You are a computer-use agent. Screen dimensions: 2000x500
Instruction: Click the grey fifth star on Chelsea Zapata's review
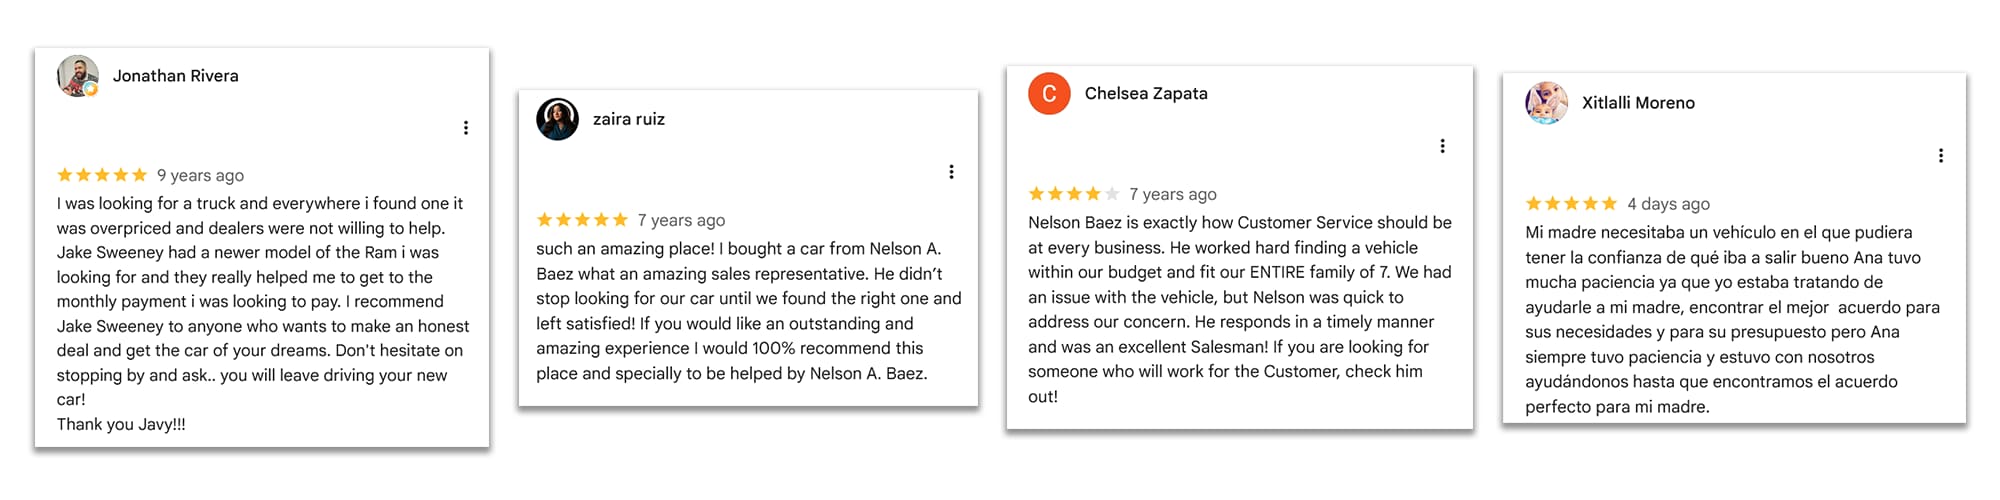tap(1112, 194)
